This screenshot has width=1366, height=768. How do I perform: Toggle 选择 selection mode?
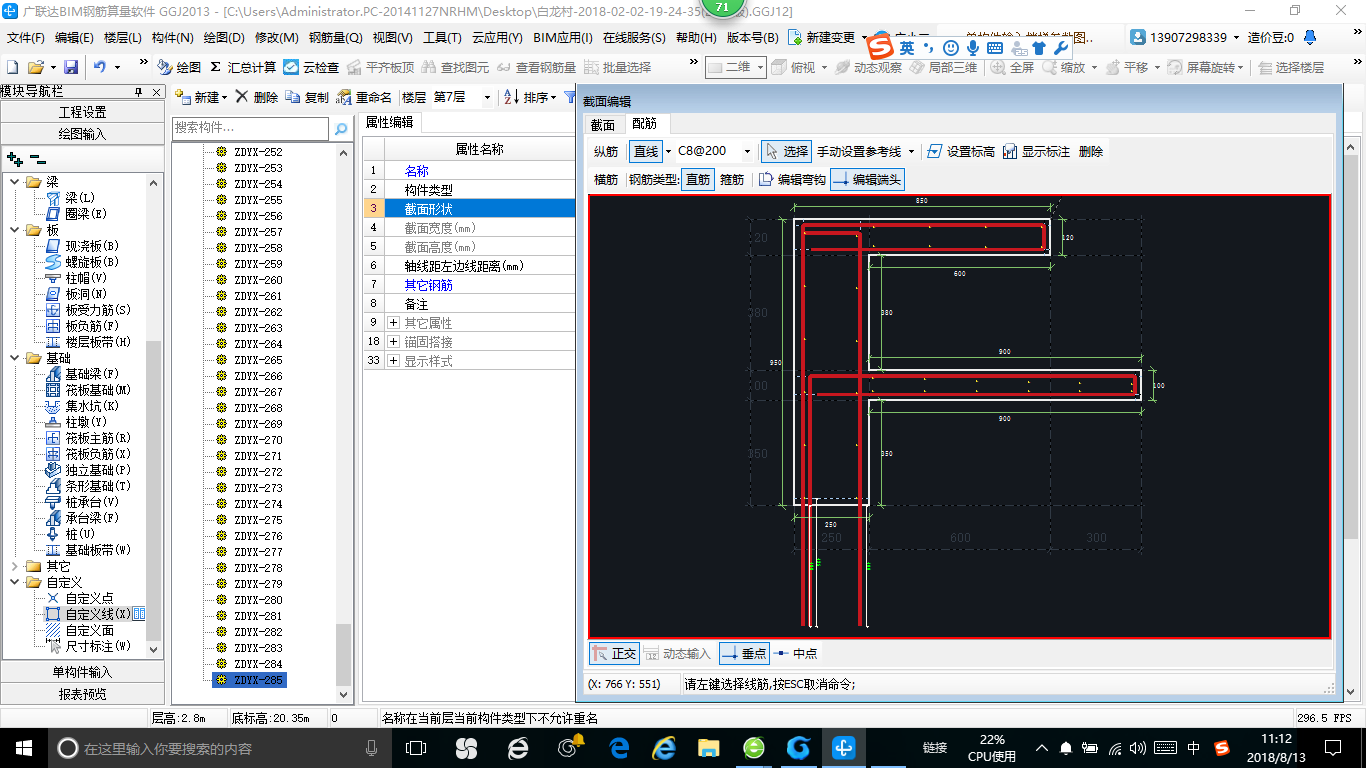click(785, 151)
